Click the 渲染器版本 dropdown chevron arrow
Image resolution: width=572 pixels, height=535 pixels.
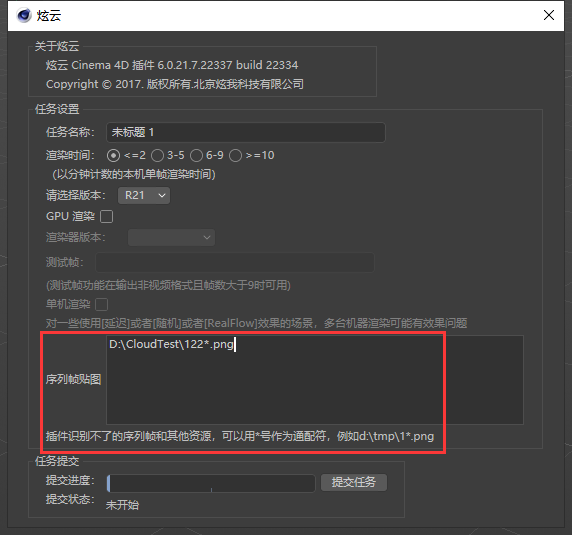[207, 238]
